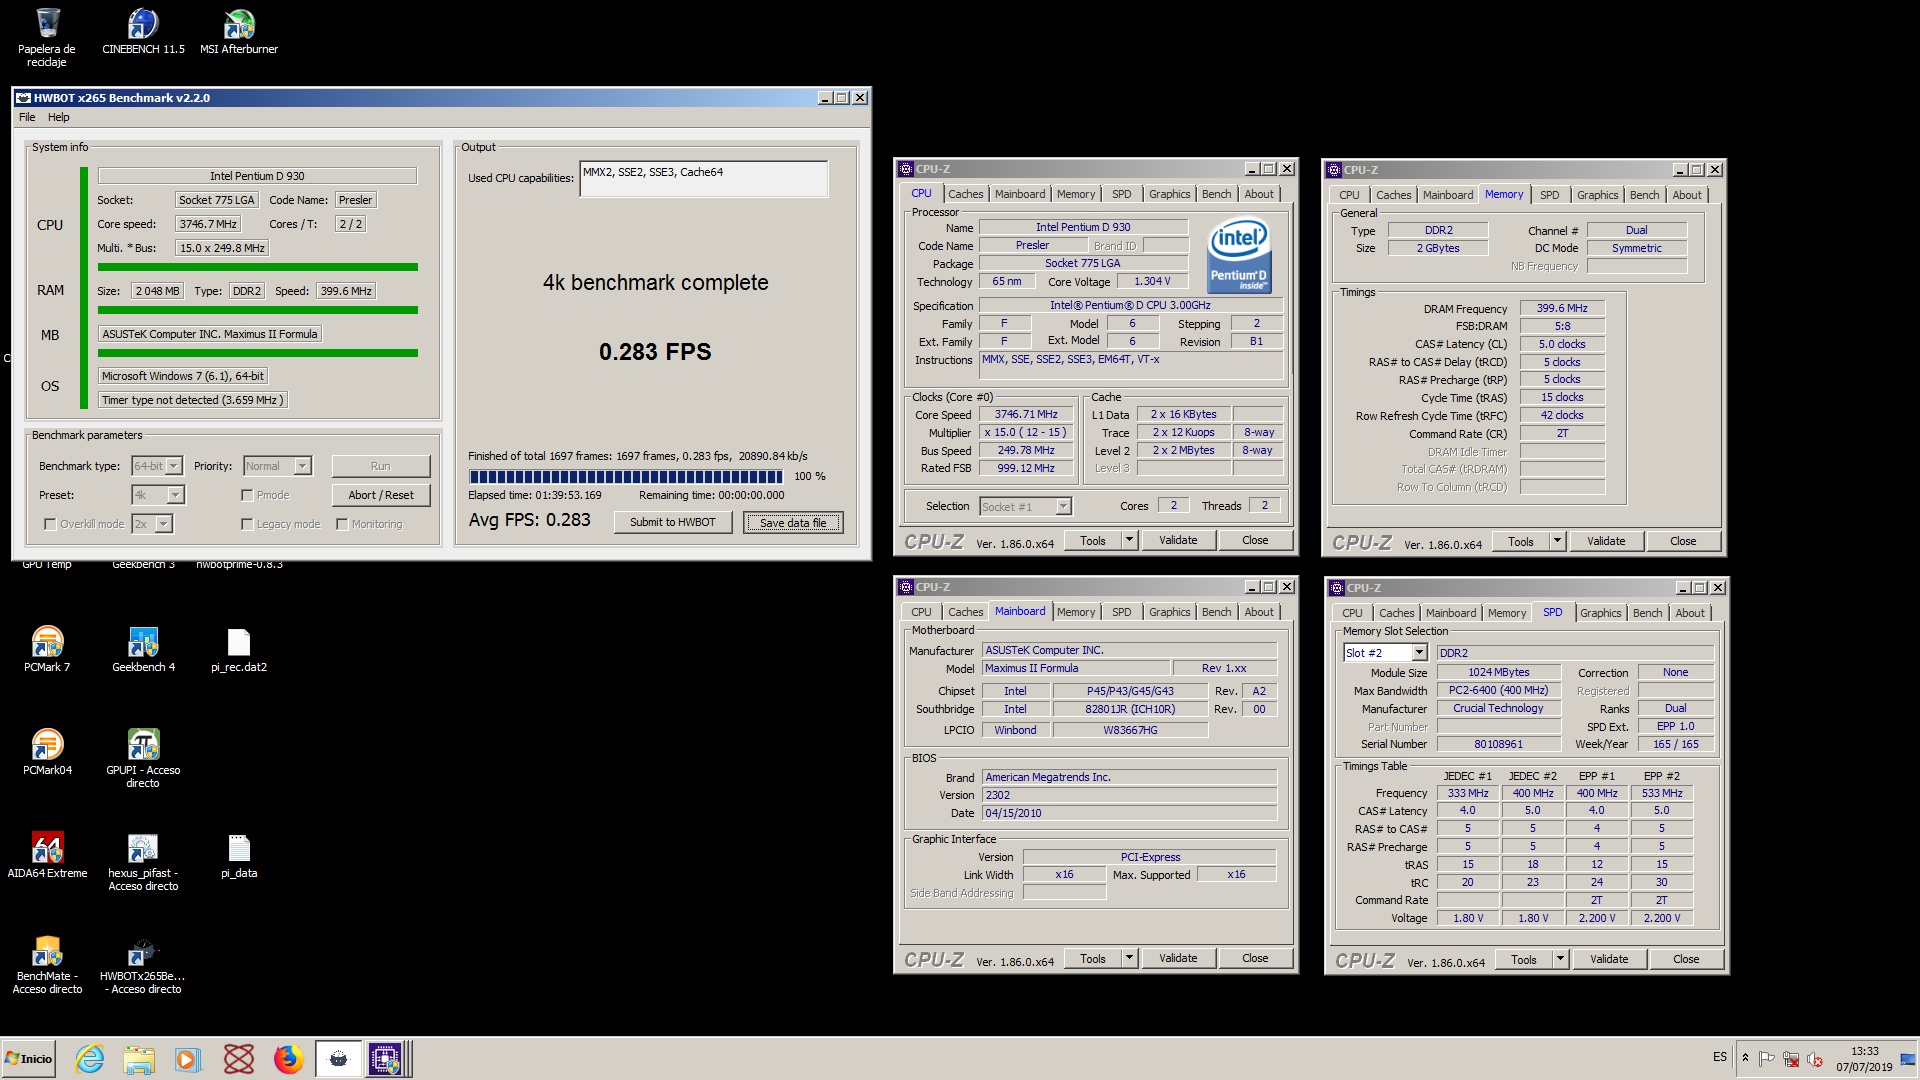This screenshot has width=1920, height=1080.
Task: Click the Intel Pentium D logo
Action: pos(1238,256)
